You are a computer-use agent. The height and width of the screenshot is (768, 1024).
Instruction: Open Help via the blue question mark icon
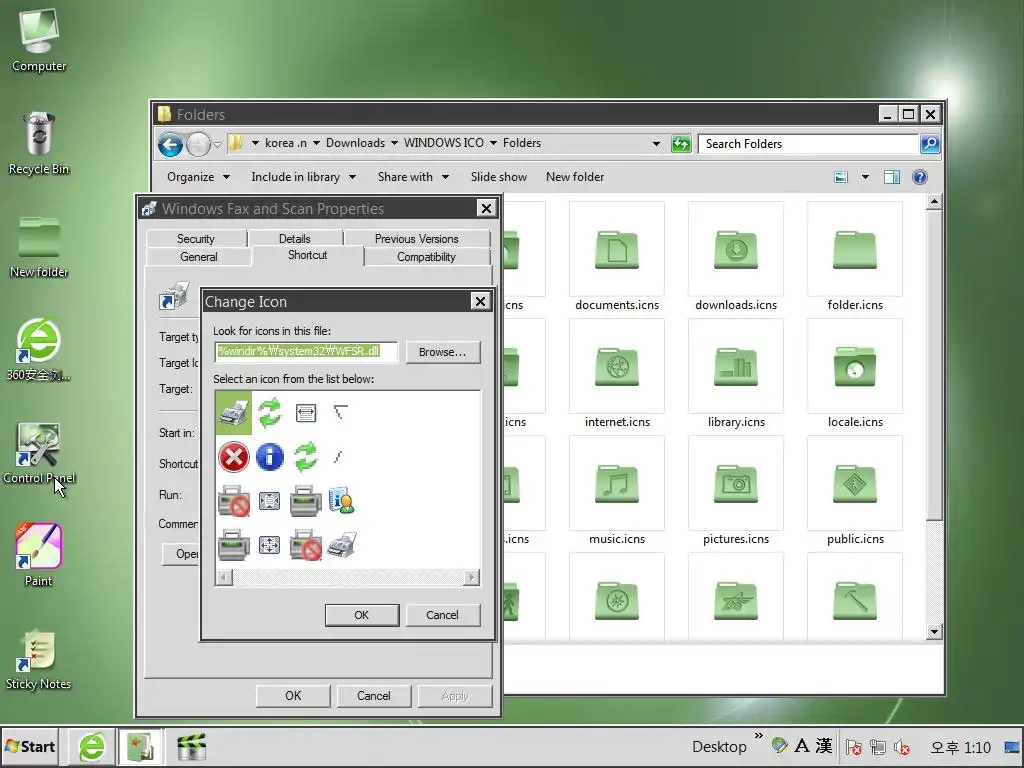pyautogui.click(x=920, y=177)
